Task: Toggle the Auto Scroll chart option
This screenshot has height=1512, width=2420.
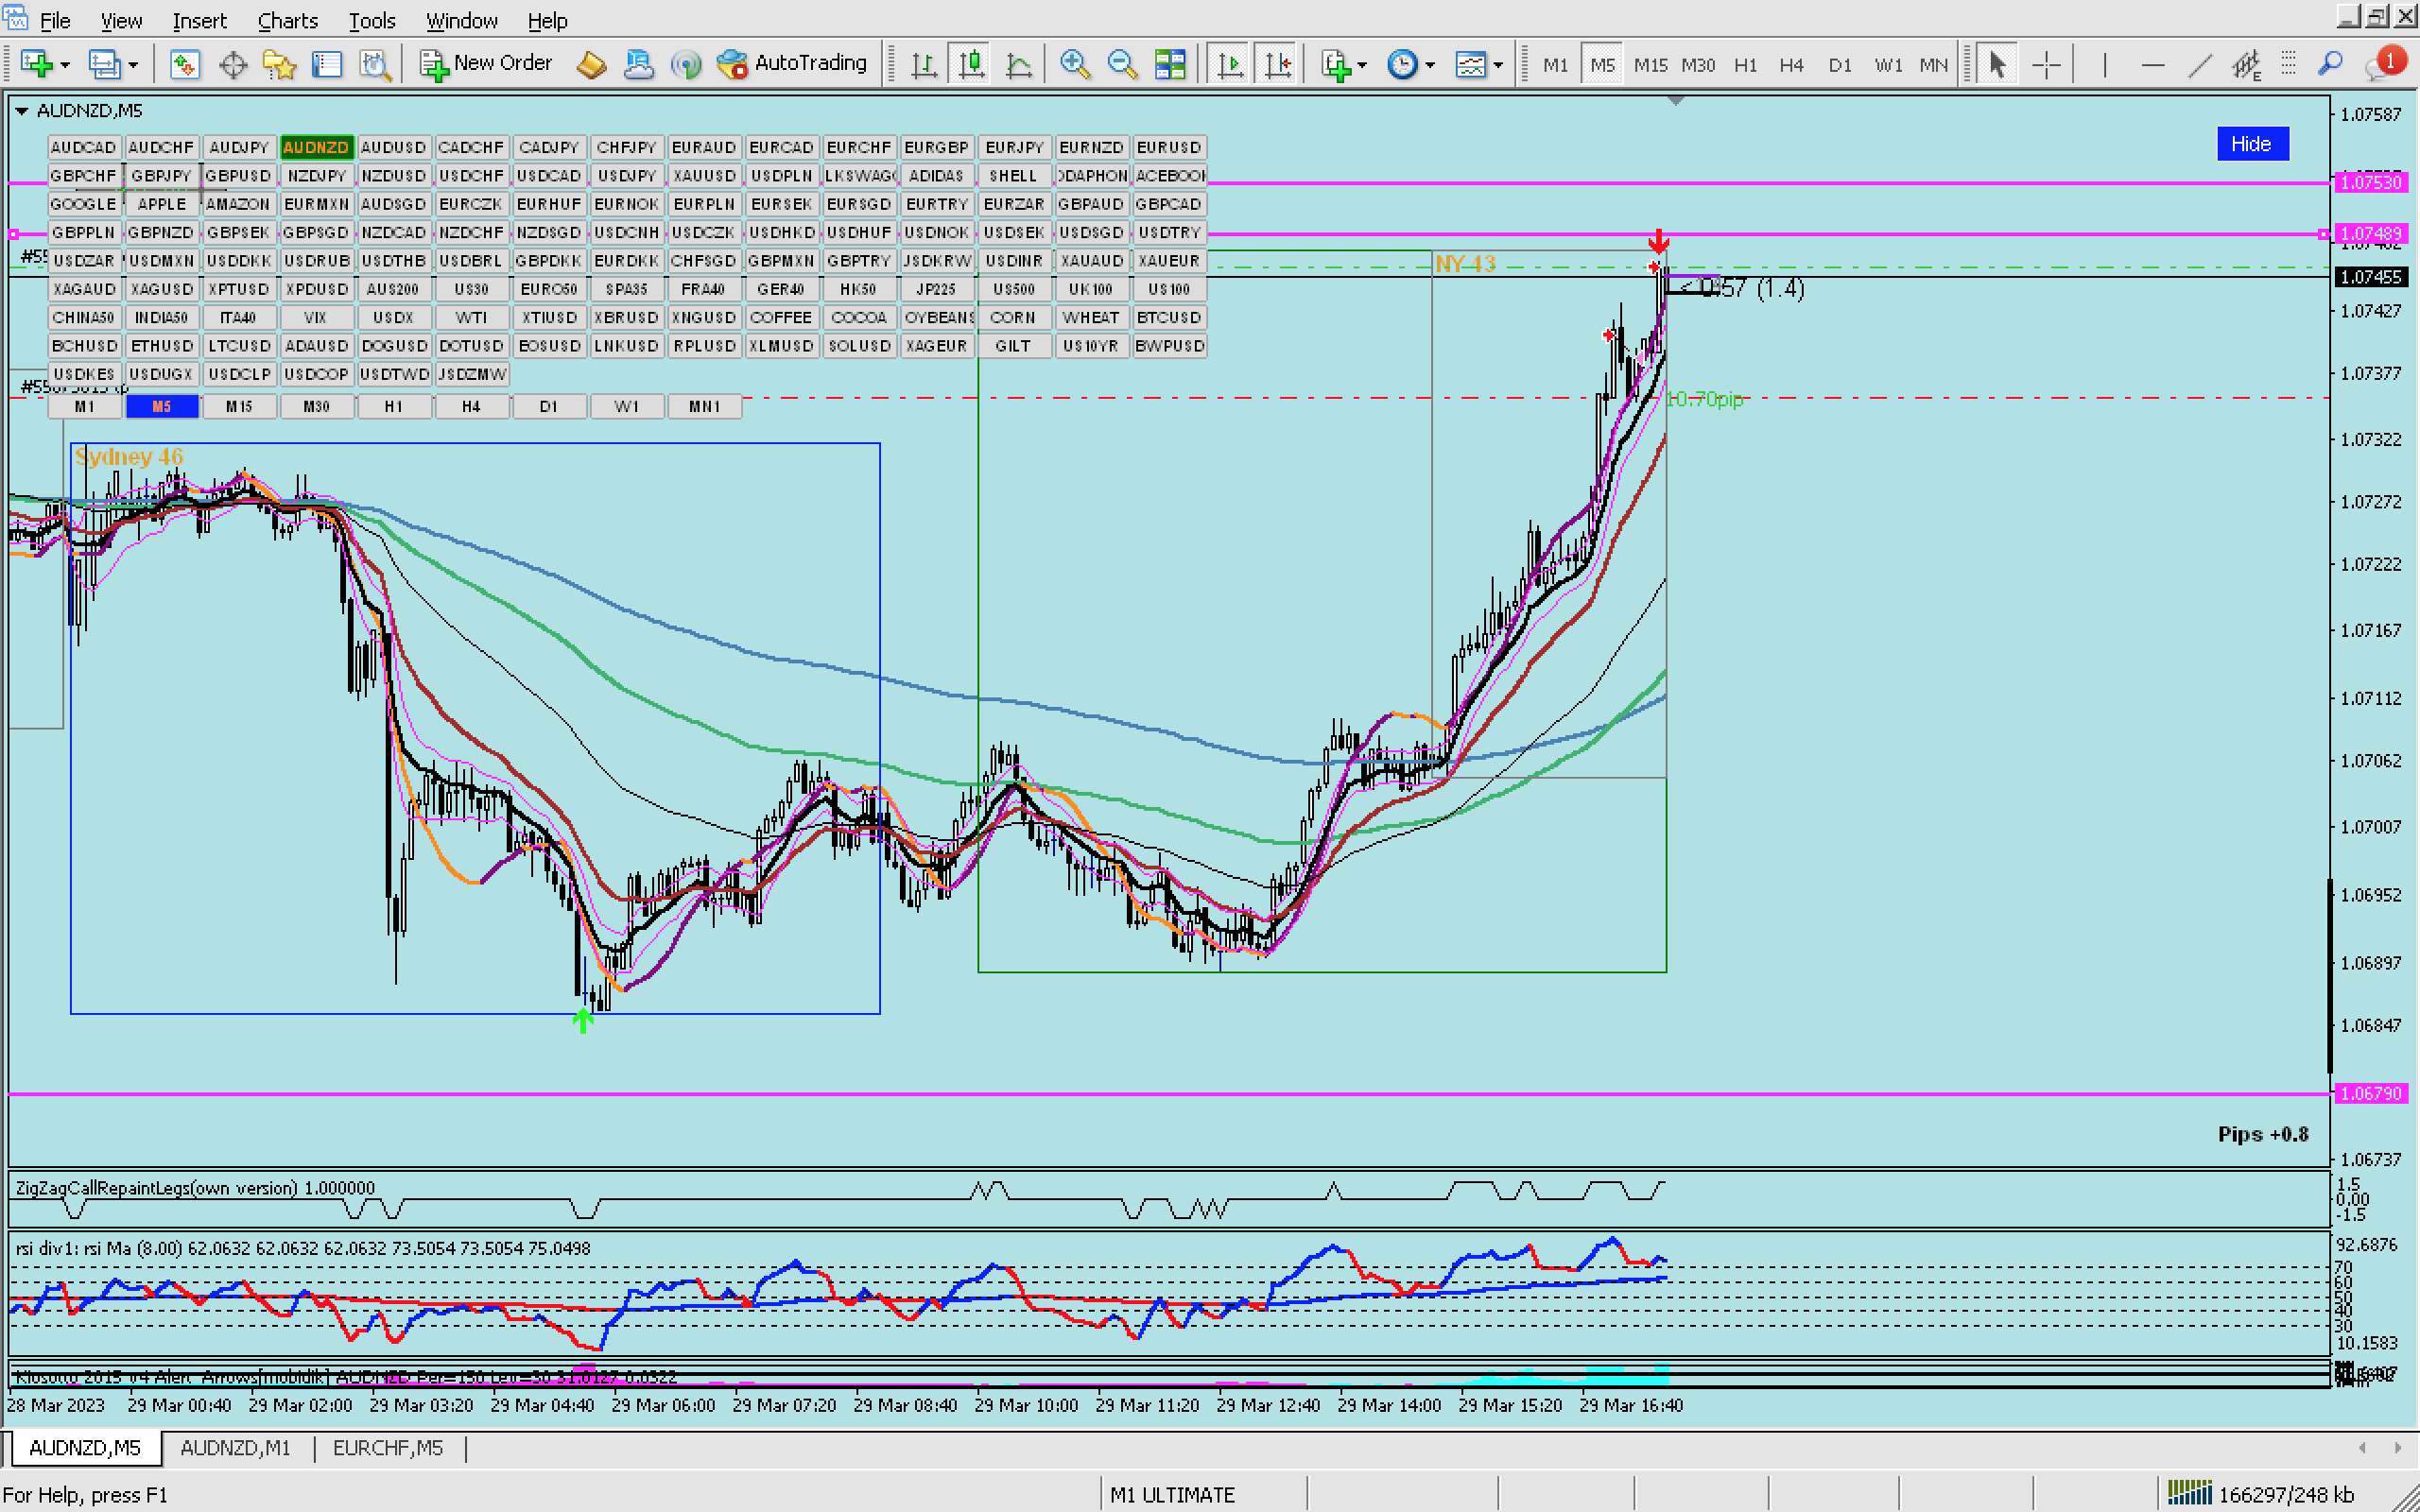Action: tap(1230, 65)
